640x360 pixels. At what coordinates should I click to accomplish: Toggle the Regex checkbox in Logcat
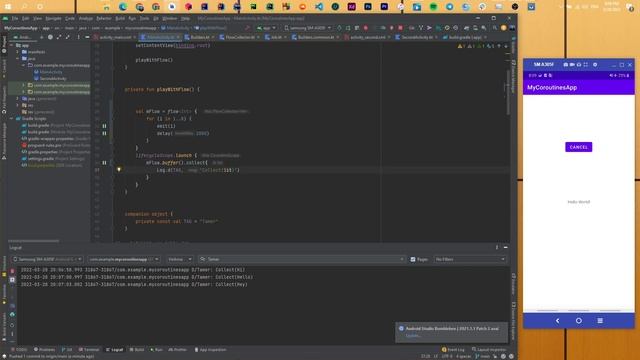point(413,259)
